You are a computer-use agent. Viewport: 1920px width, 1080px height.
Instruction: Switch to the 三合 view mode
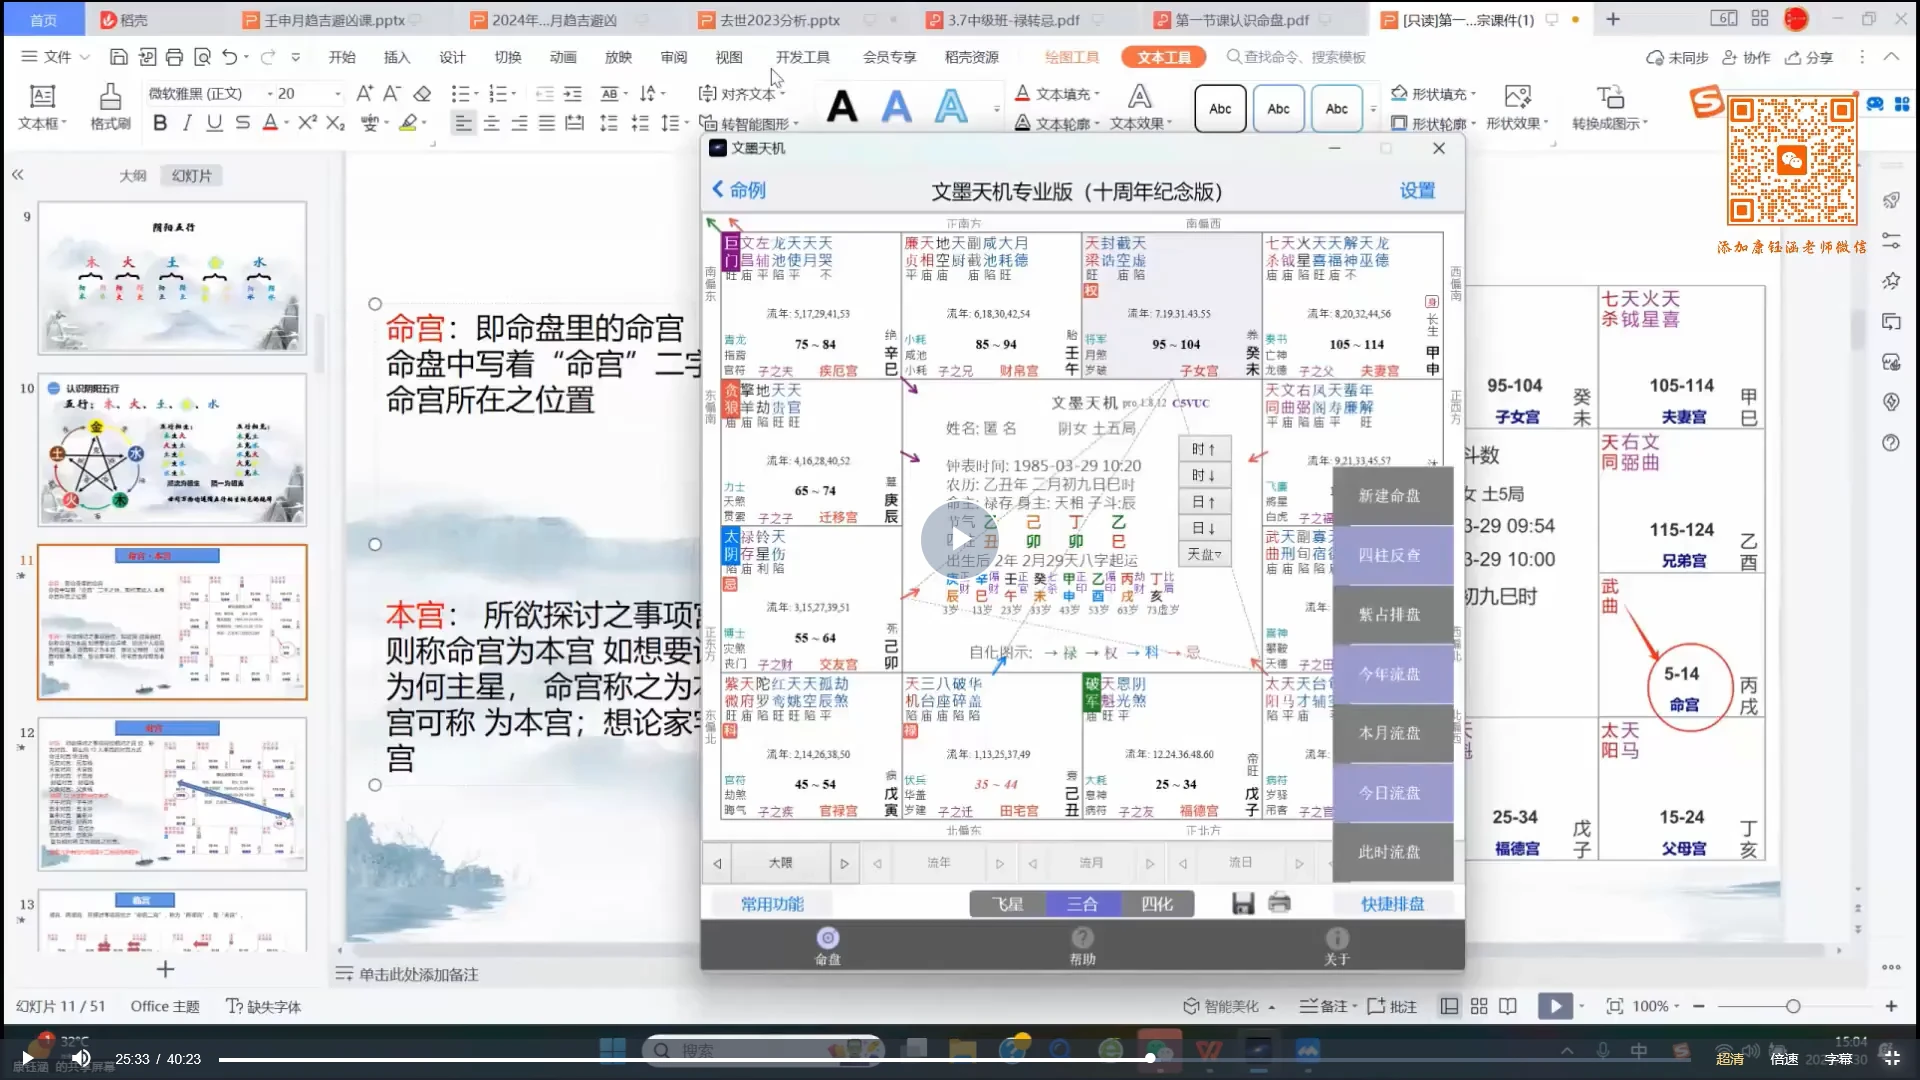[1082, 904]
